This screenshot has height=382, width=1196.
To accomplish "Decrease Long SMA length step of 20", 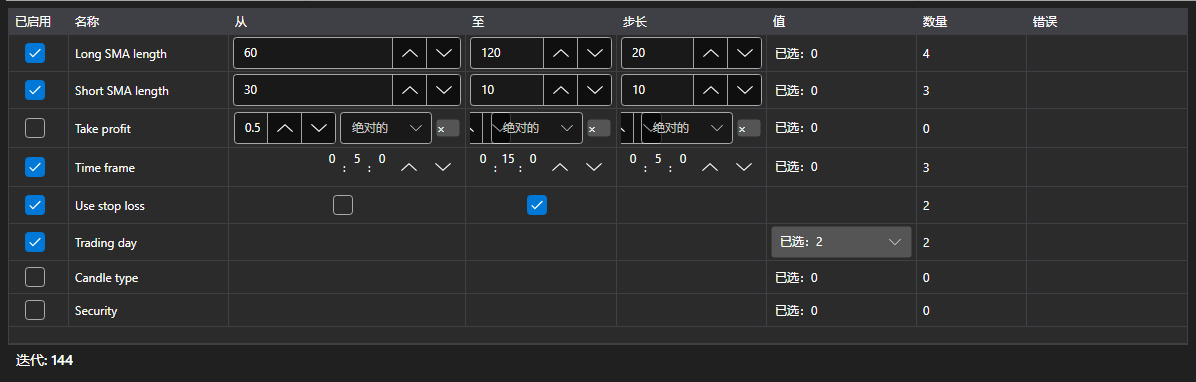I will pos(744,53).
